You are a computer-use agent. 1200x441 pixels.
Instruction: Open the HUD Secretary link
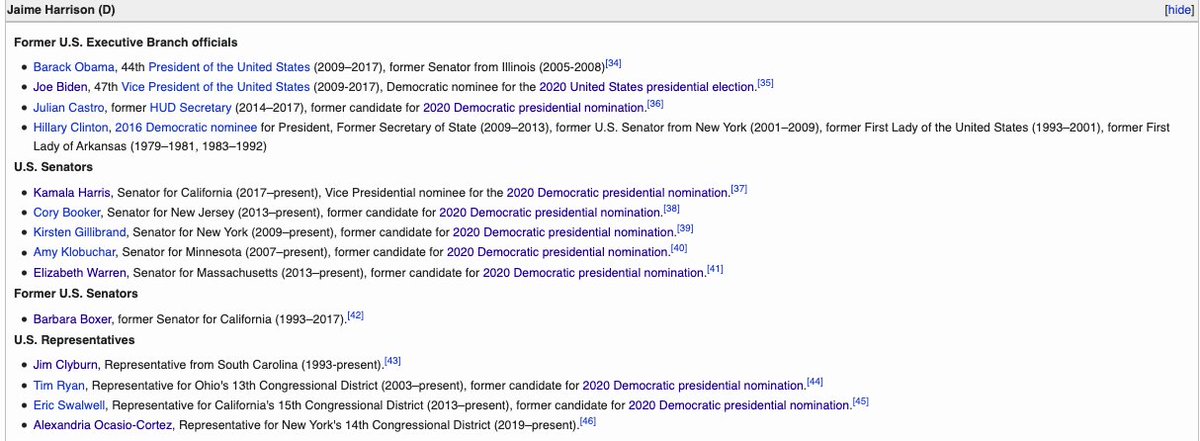[x=190, y=107]
